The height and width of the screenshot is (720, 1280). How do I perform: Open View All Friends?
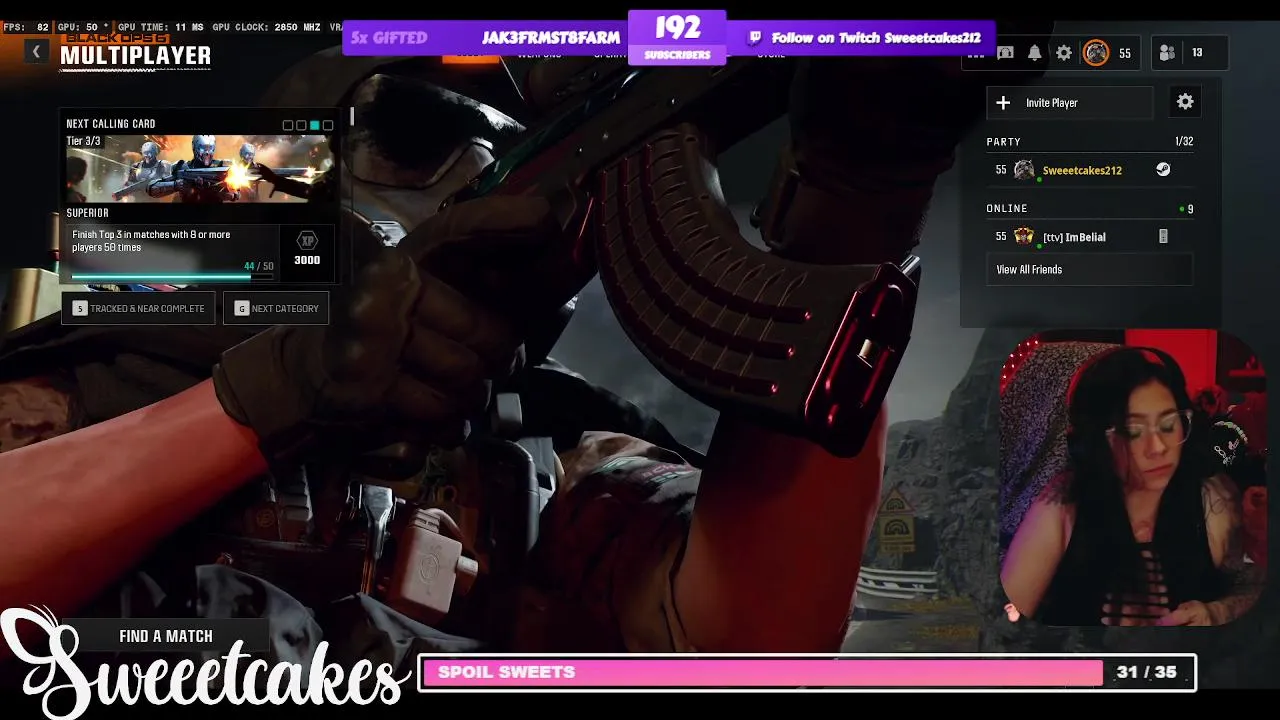1089,269
